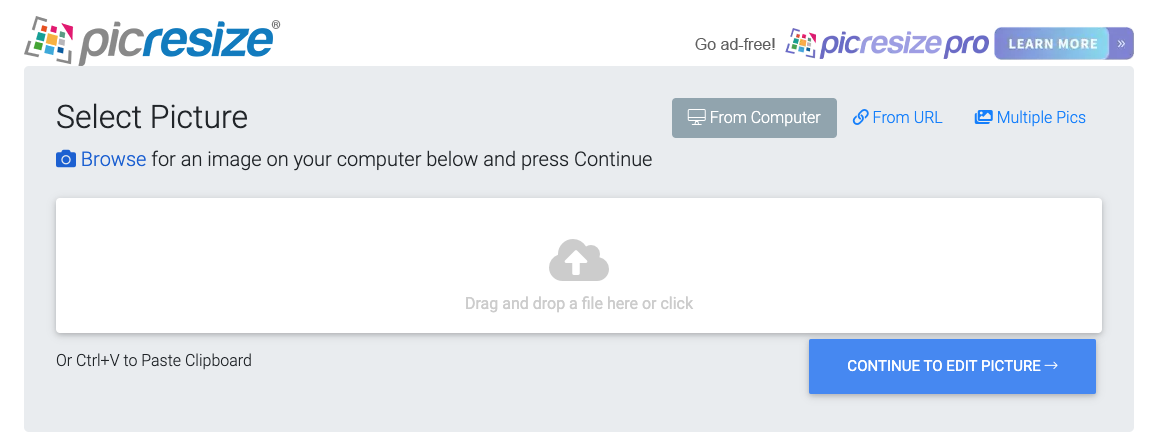Click the right arrow on the Continue button
This screenshot has height=447, width=1150.
coord(1051,366)
